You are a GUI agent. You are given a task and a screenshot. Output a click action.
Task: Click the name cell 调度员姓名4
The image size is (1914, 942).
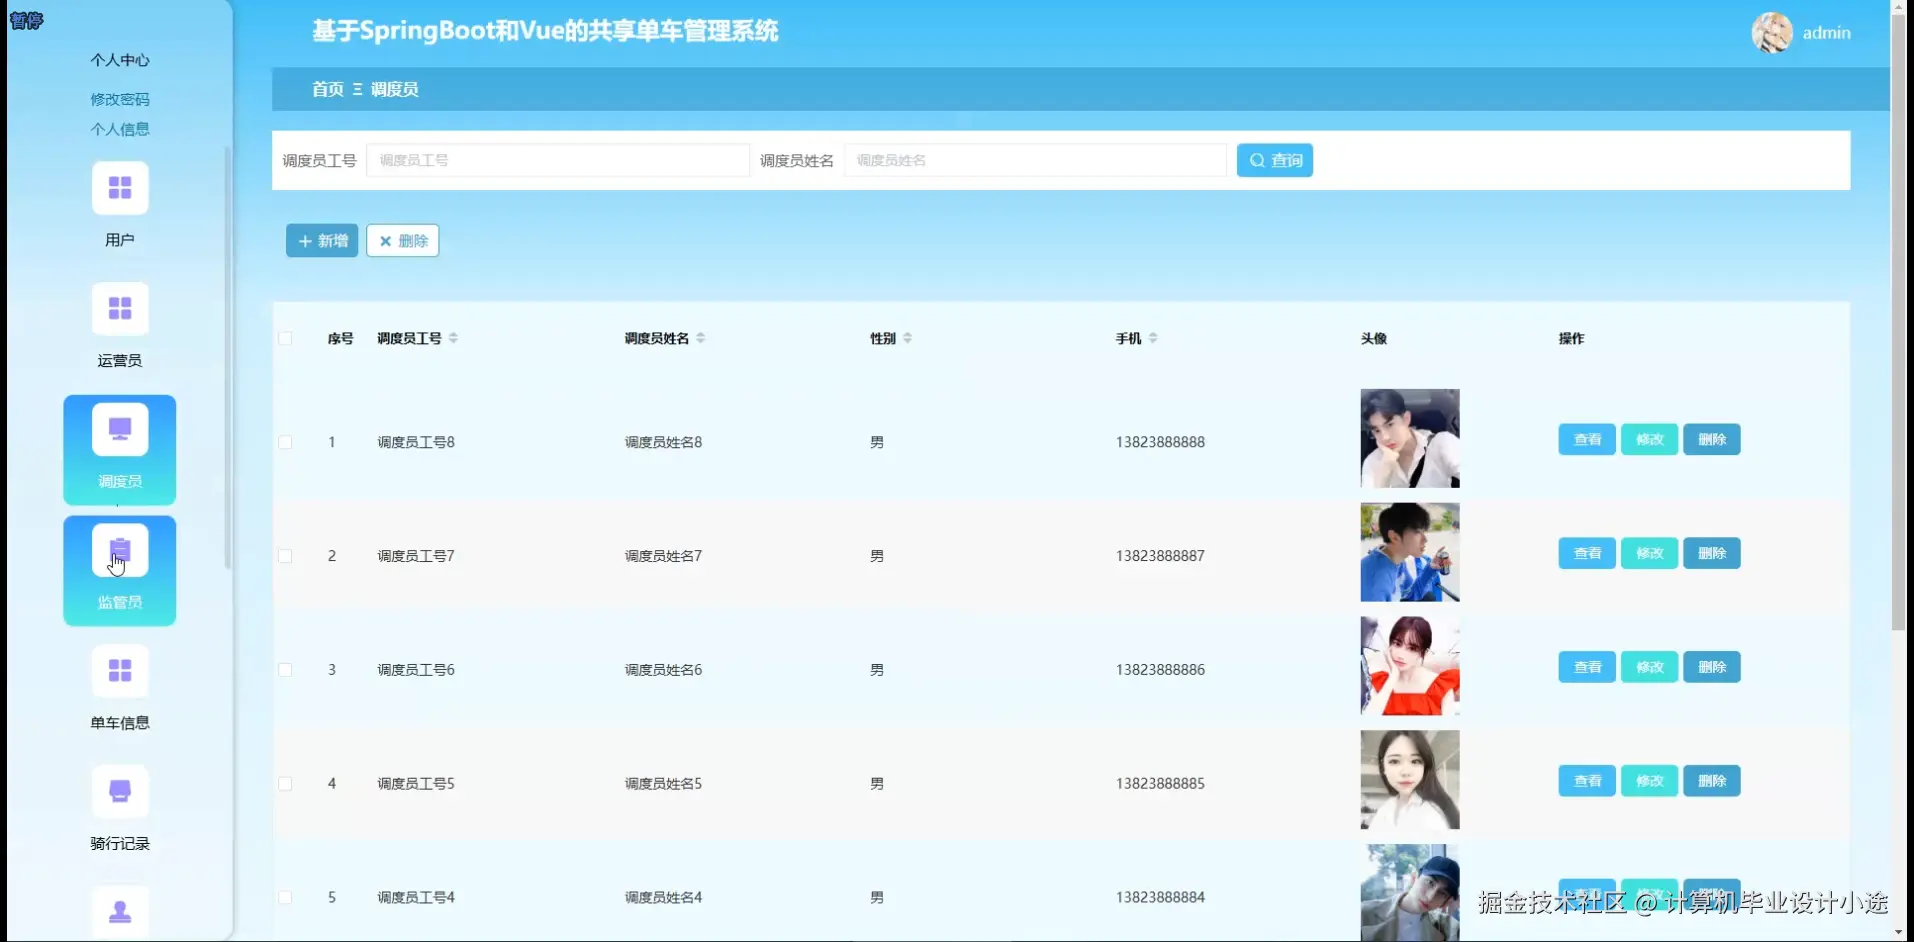click(663, 898)
